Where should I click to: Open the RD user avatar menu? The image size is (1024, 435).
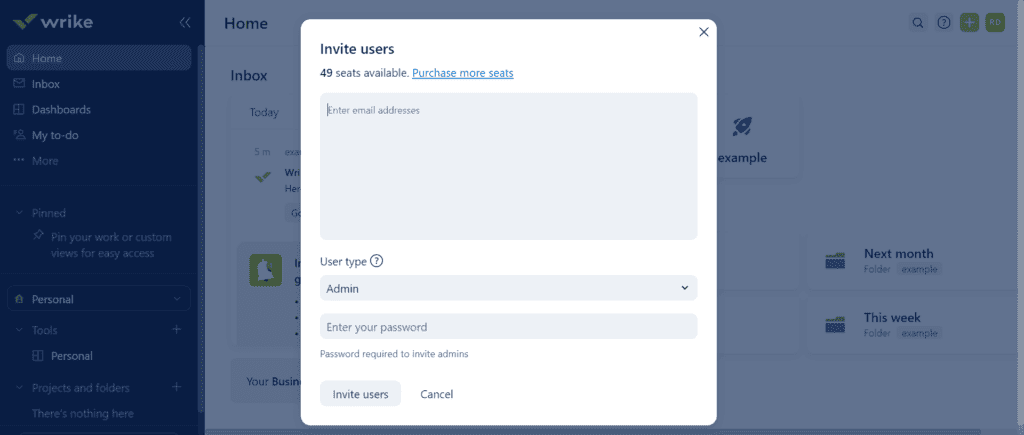coord(995,23)
